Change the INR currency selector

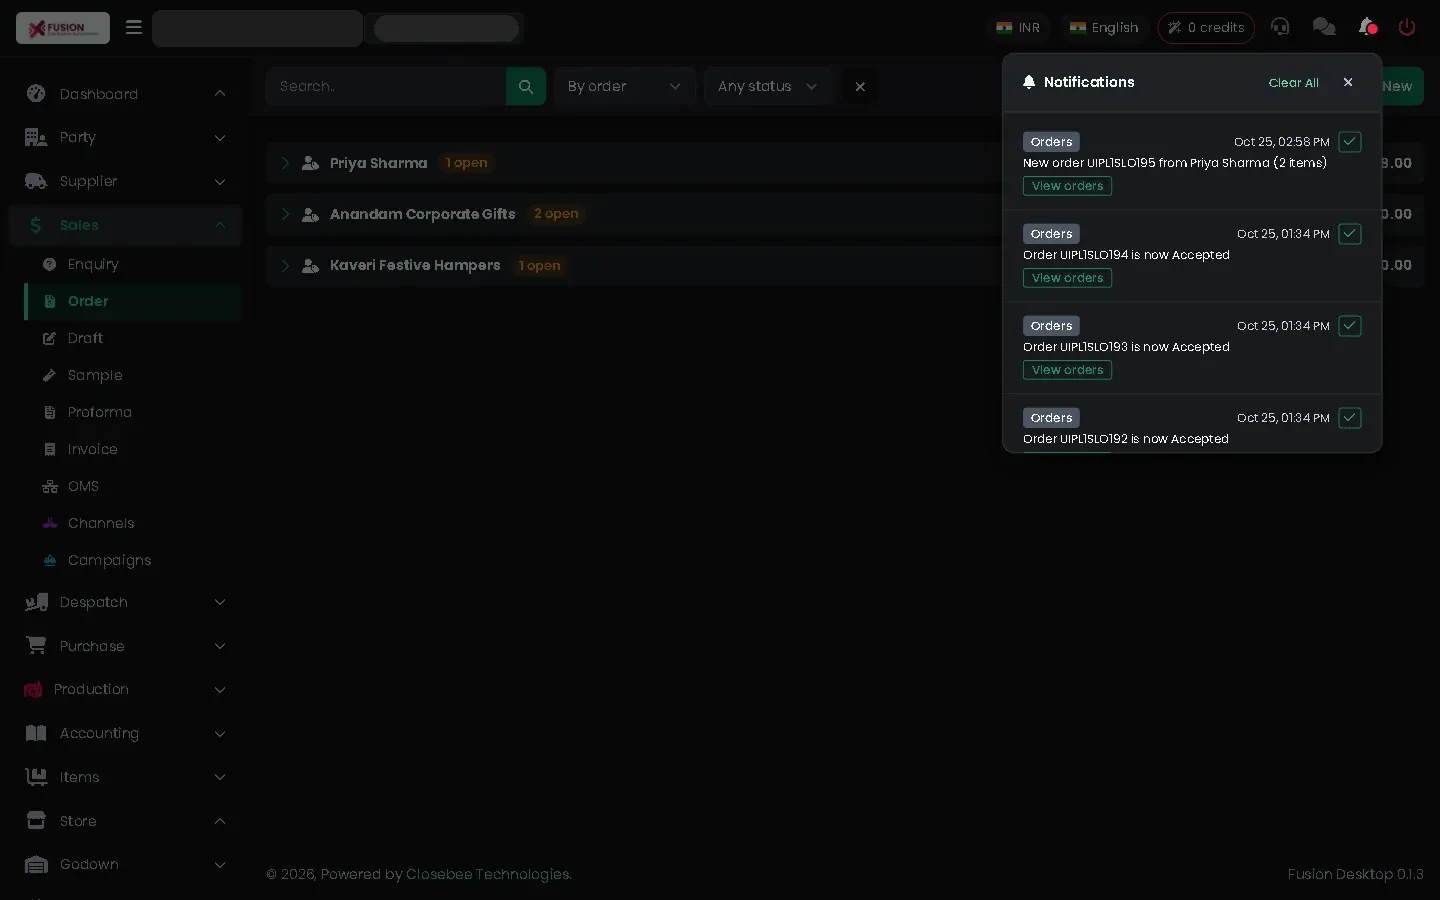tap(1018, 28)
